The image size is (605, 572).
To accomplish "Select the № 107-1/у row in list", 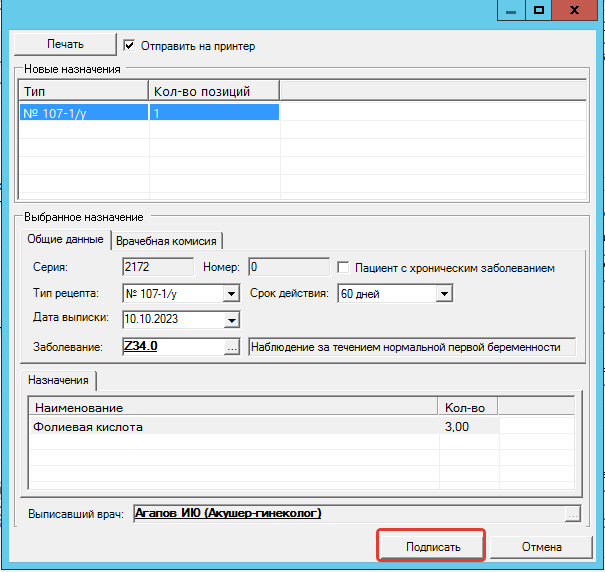I will tap(84, 114).
